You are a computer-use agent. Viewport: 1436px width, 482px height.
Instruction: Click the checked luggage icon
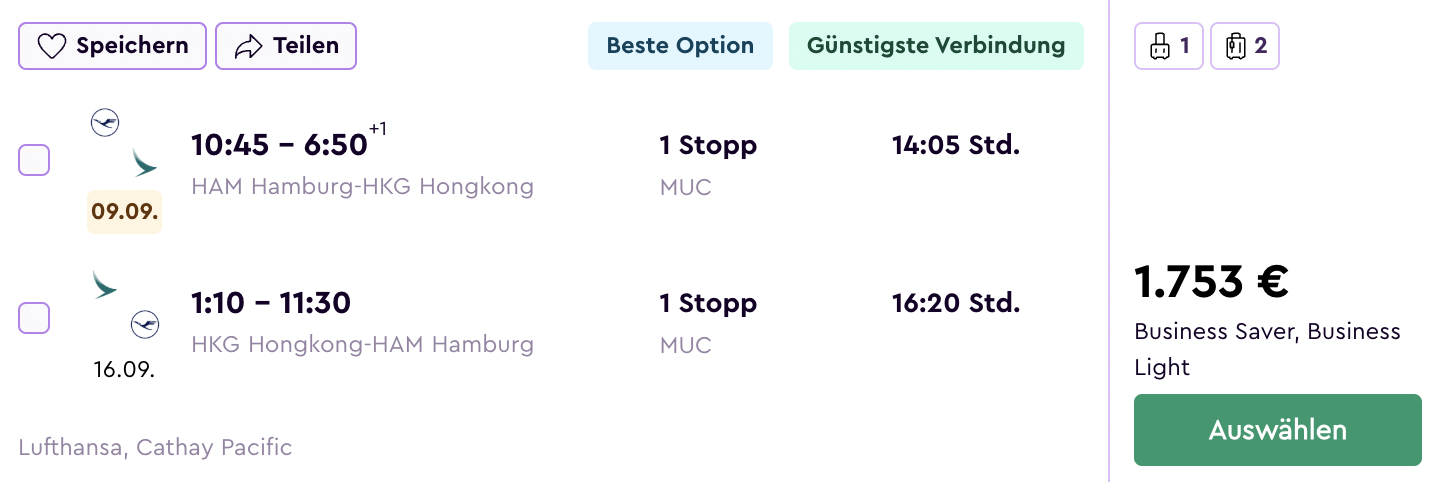pyautogui.click(x=1236, y=46)
